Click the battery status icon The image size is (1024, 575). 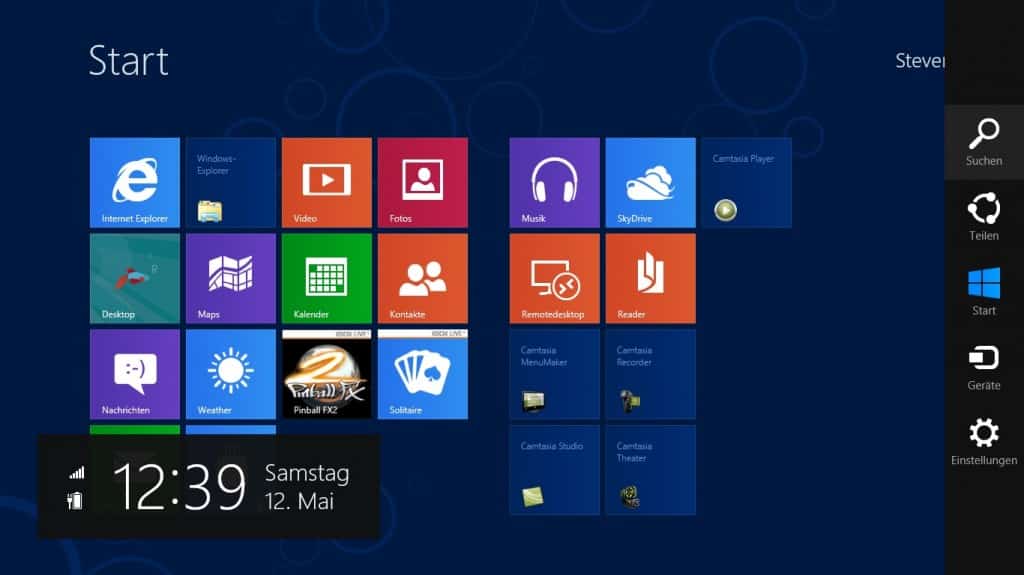point(75,501)
